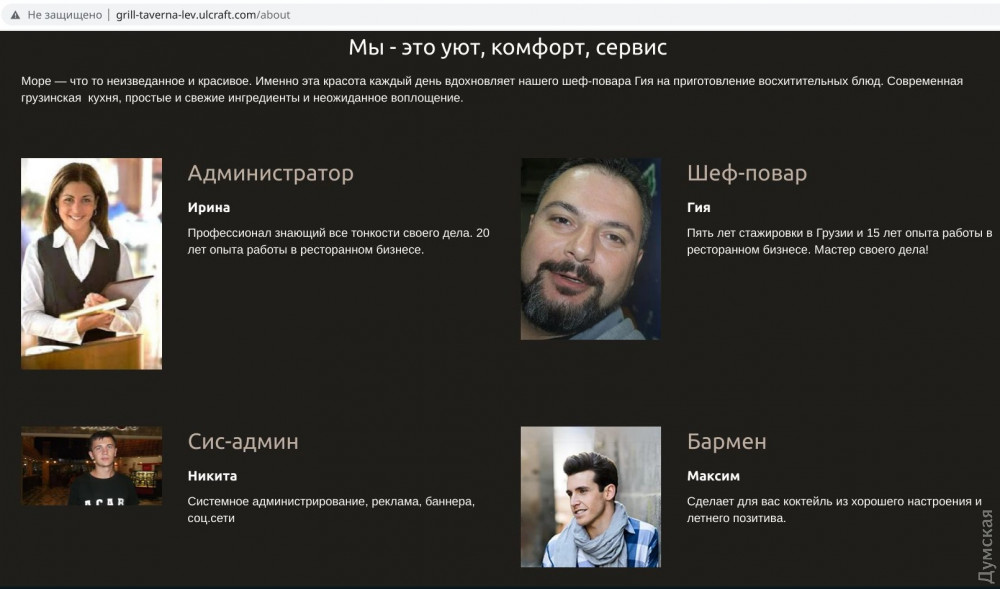The image size is (1000, 589).
Task: Open the Администратор photo
Action: coord(91,264)
